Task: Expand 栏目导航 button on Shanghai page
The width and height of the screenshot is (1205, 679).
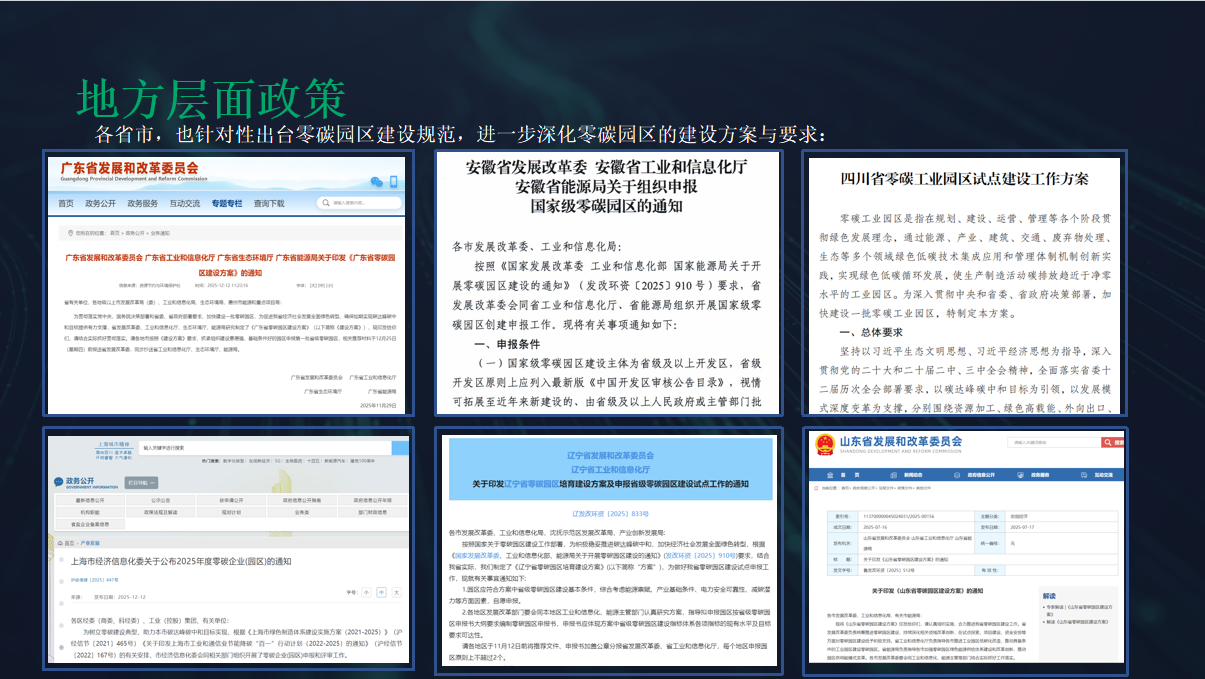Action: (x=141, y=483)
